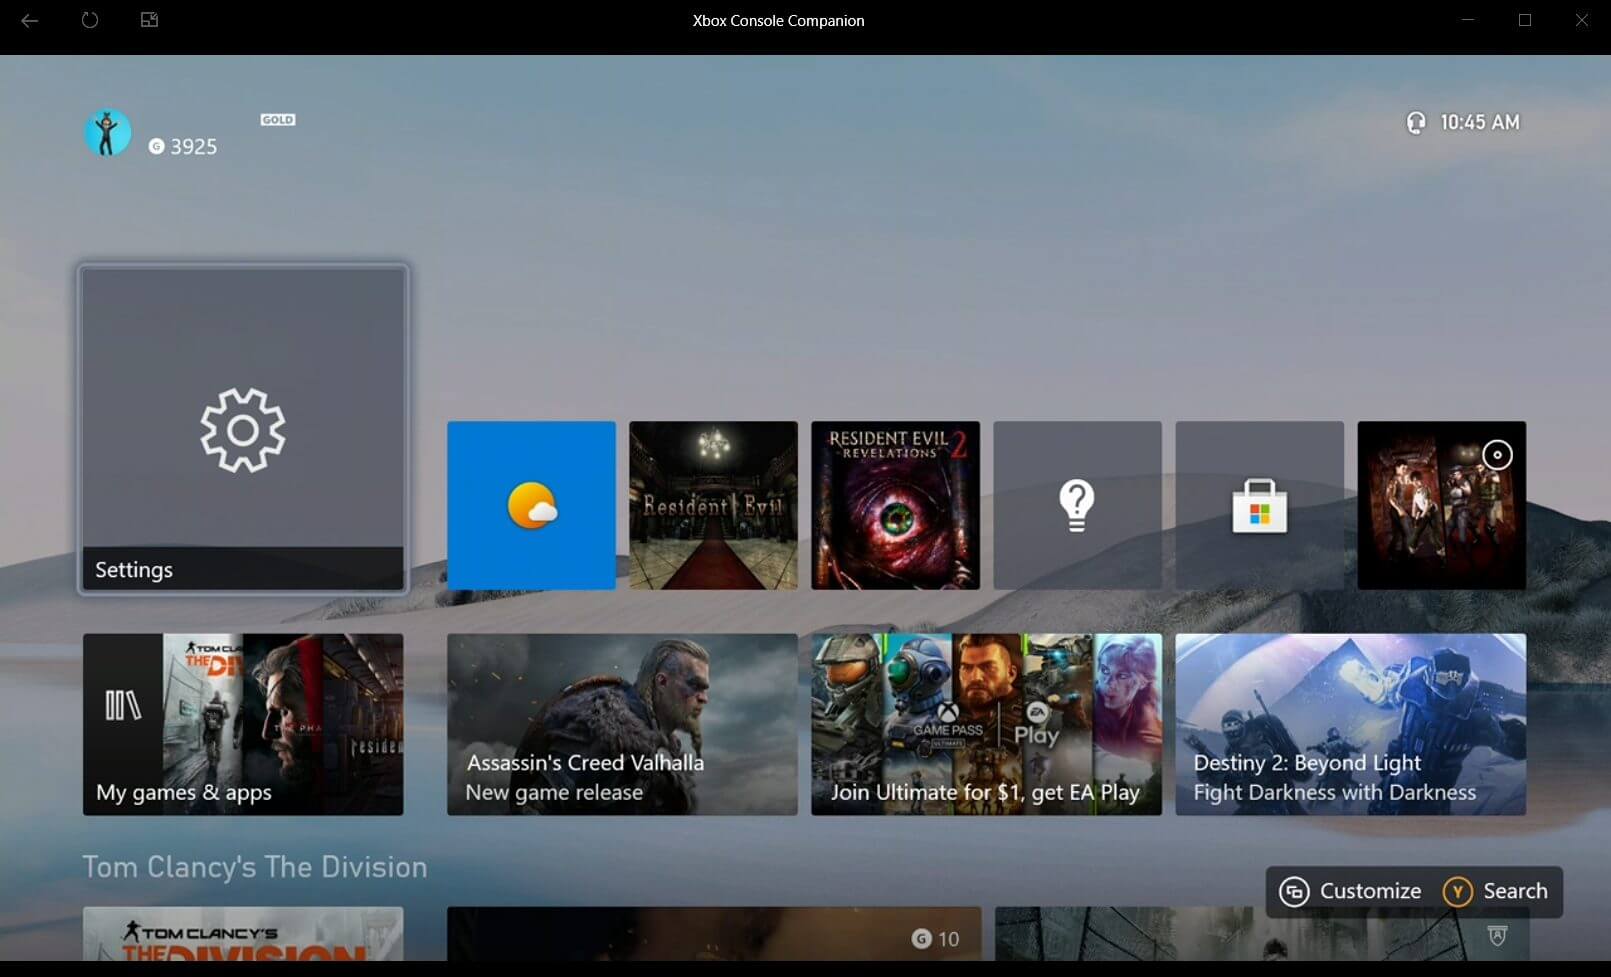This screenshot has height=977, width=1611.
Task: Open the Microsoft Store tile
Action: click(x=1259, y=505)
